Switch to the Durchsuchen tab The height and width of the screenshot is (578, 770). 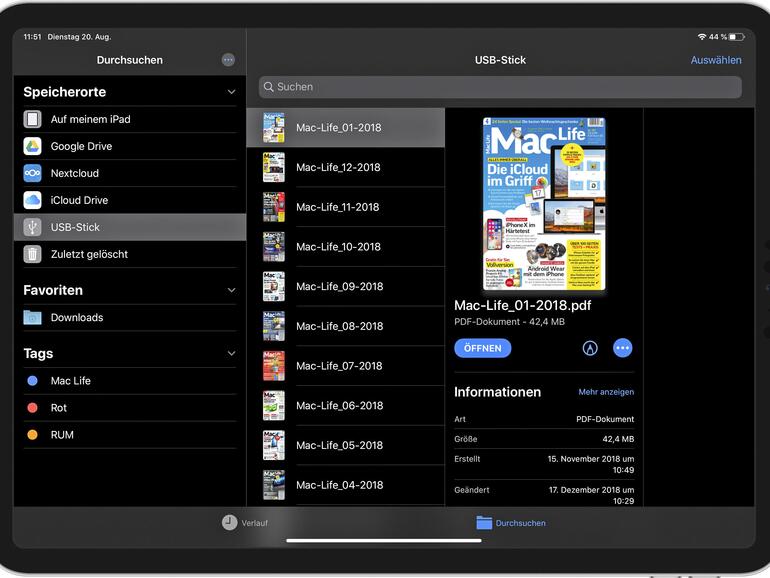point(511,523)
